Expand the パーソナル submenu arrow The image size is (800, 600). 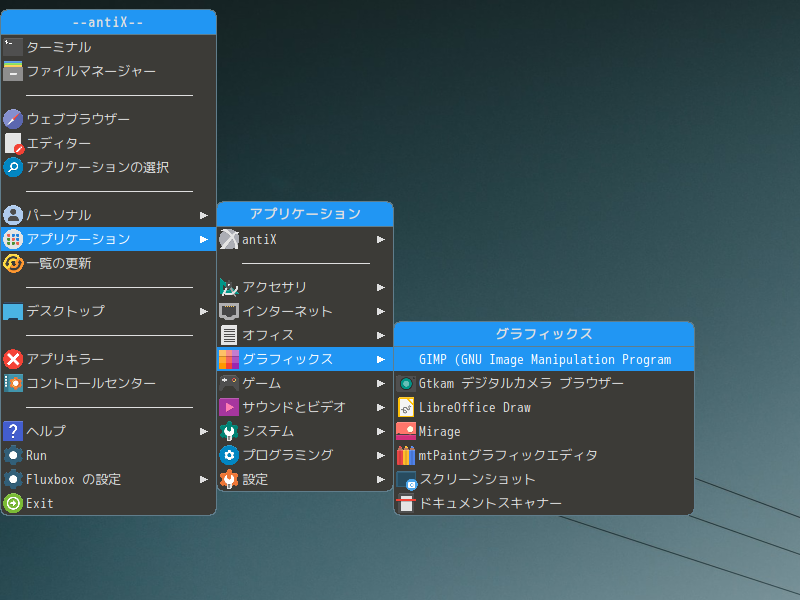click(204, 215)
